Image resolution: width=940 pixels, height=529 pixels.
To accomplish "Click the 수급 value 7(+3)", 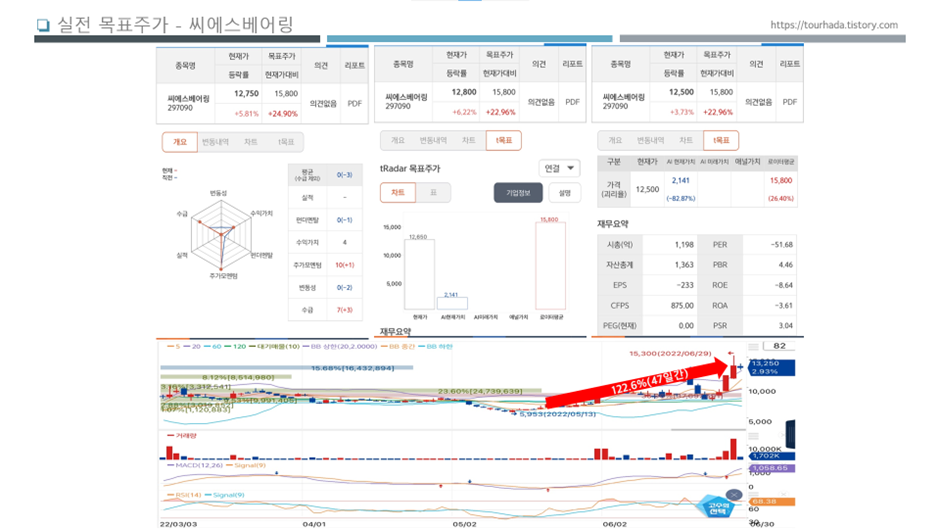I will click(x=344, y=310).
